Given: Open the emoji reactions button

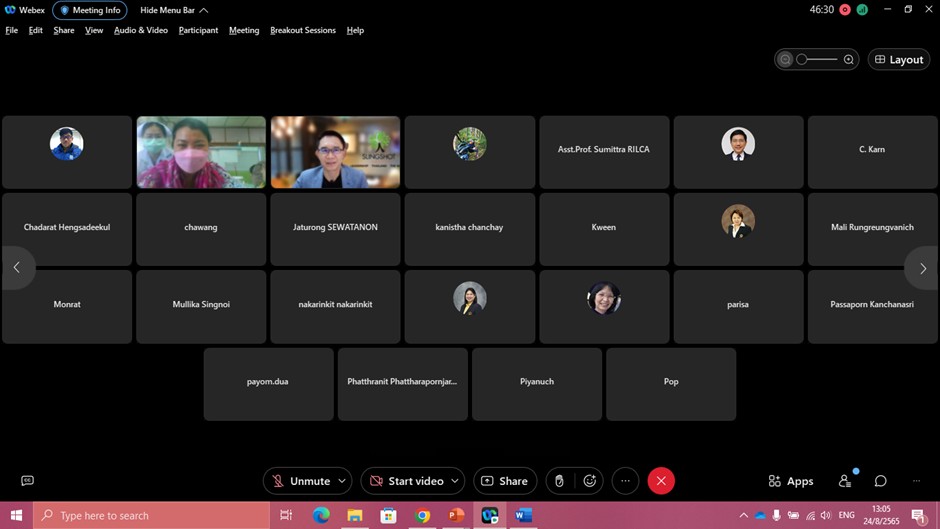Looking at the screenshot, I should 590,481.
